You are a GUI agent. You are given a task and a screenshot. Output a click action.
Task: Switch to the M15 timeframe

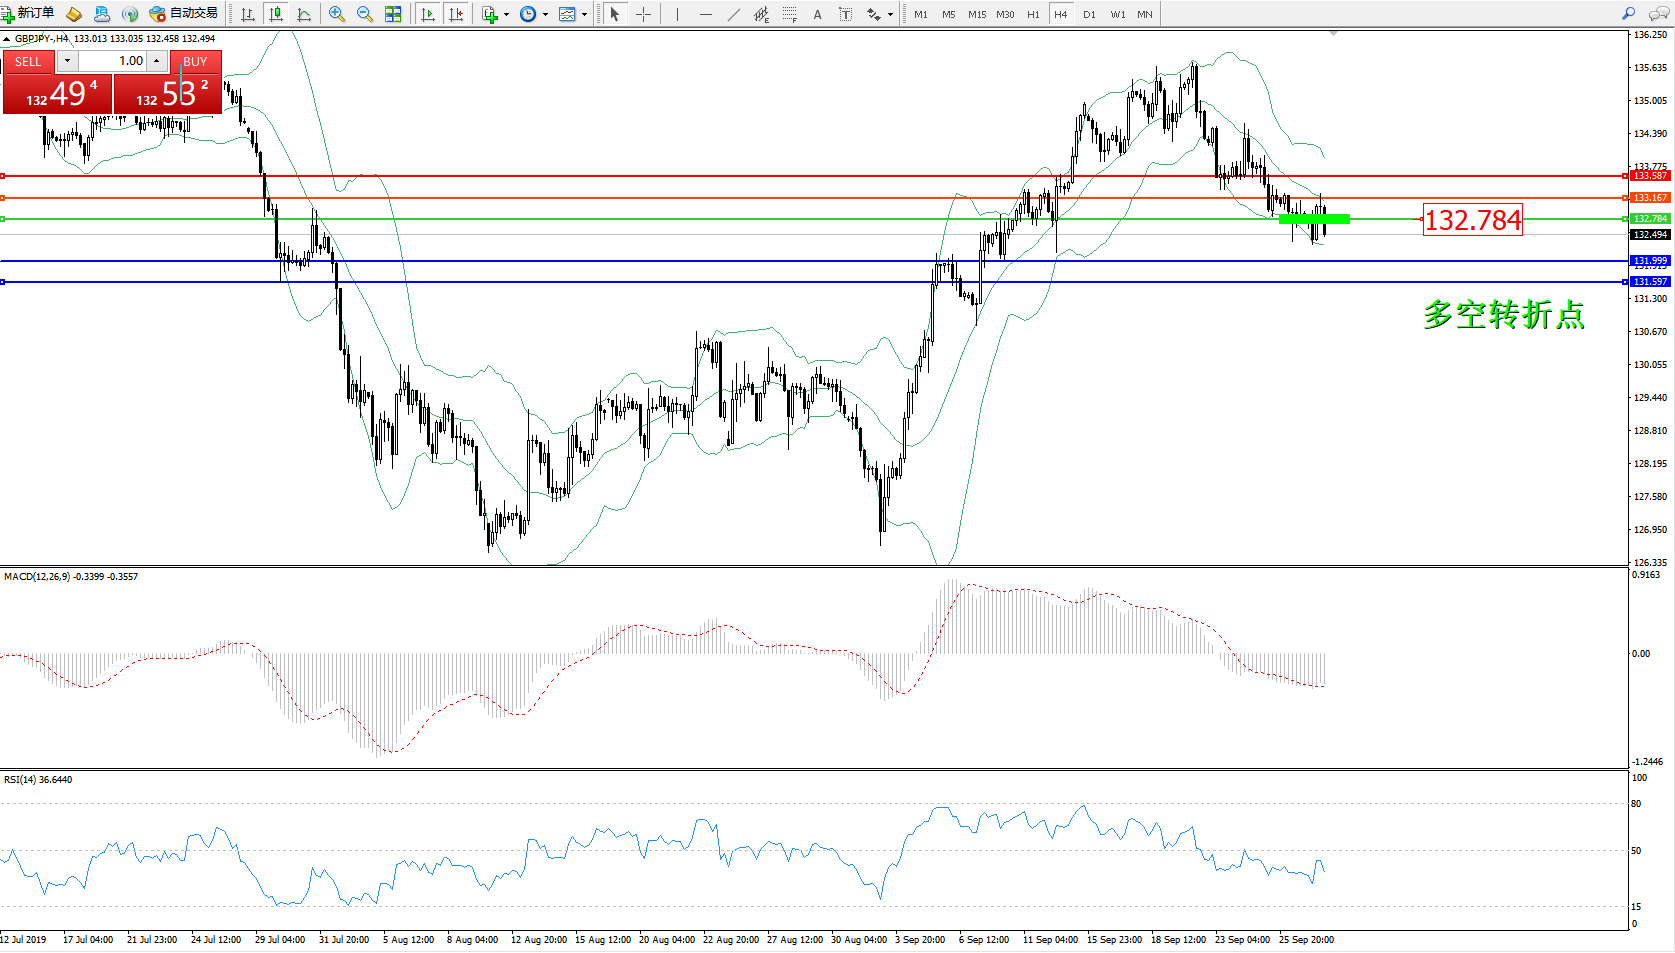pyautogui.click(x=976, y=14)
